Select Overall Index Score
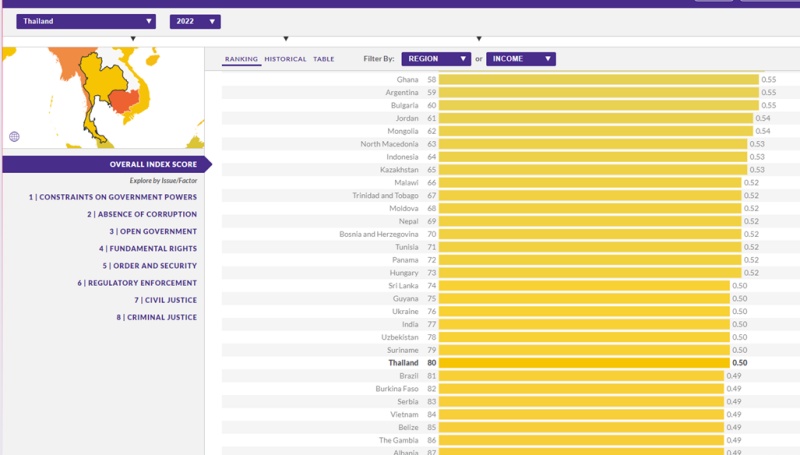 pyautogui.click(x=153, y=164)
